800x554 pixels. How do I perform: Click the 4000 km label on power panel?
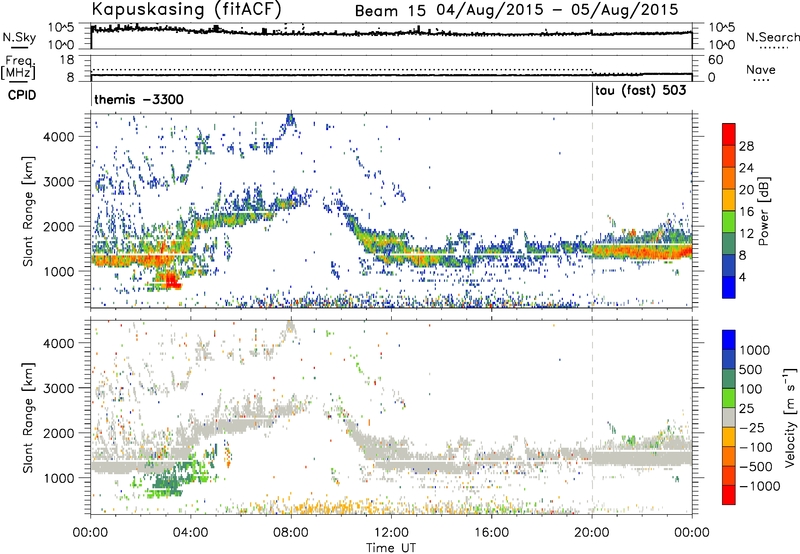[58, 137]
